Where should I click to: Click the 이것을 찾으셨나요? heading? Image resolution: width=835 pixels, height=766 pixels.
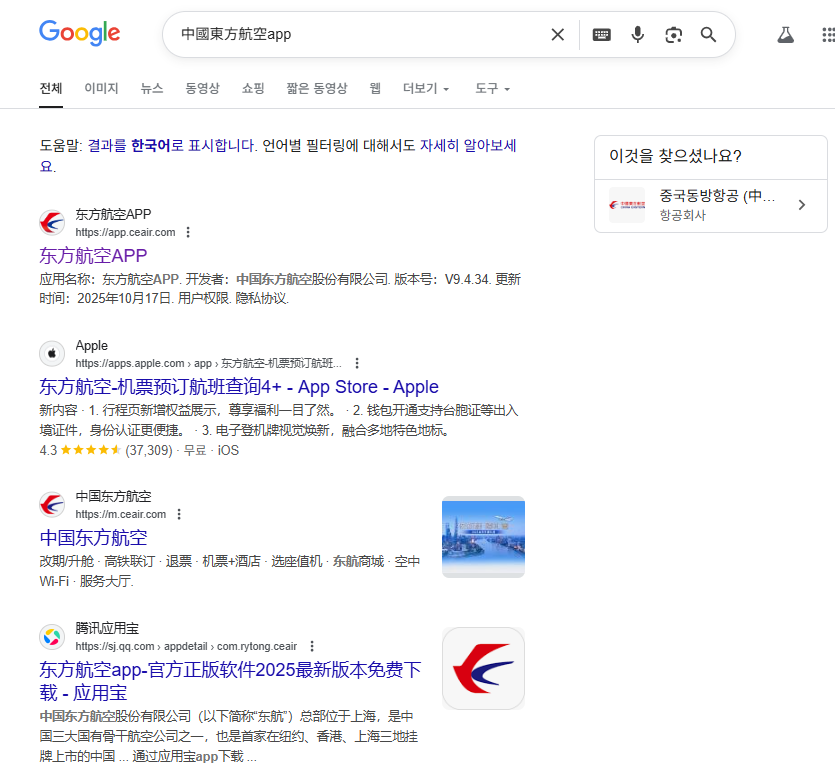click(675, 156)
